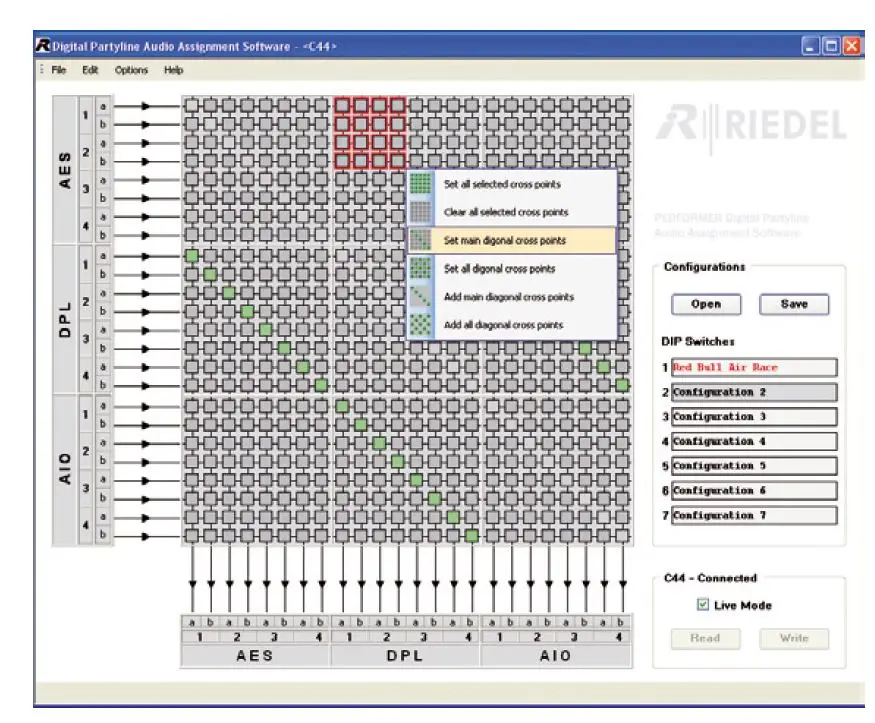The height and width of the screenshot is (723, 875).
Task: Click the vertical AES input group label
Action: coord(65,170)
